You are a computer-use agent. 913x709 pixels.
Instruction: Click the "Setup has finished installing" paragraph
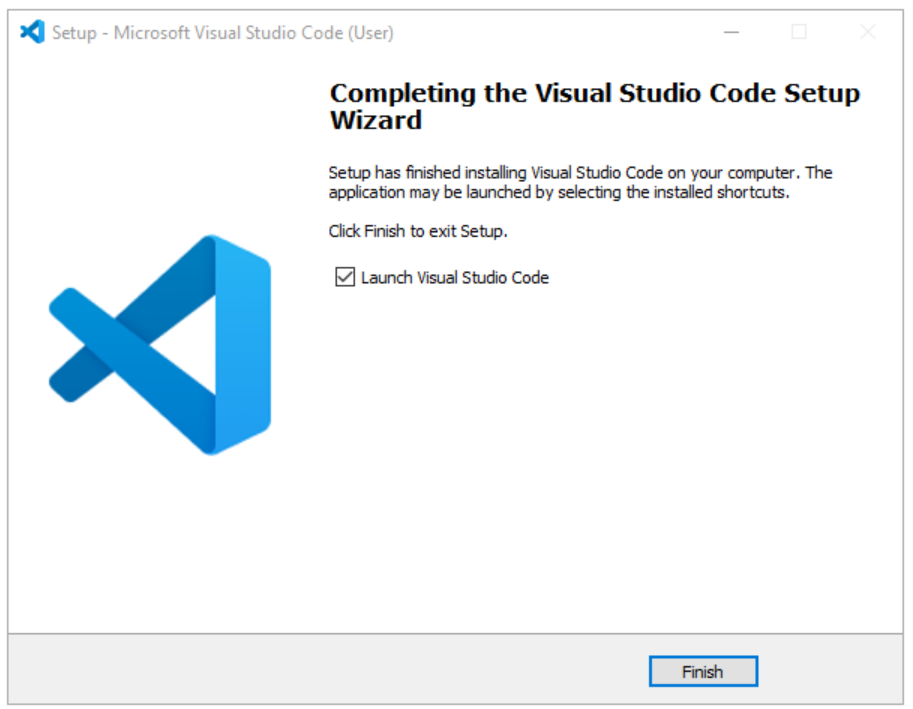tap(581, 182)
